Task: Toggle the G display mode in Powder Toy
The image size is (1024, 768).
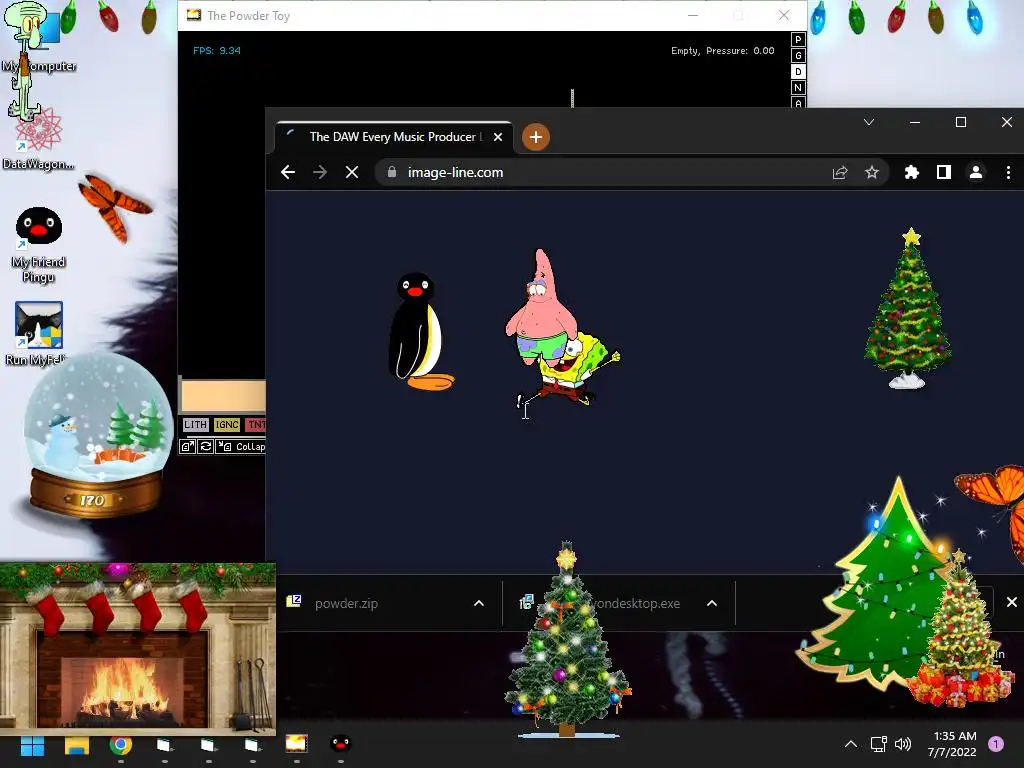Action: coord(798,56)
